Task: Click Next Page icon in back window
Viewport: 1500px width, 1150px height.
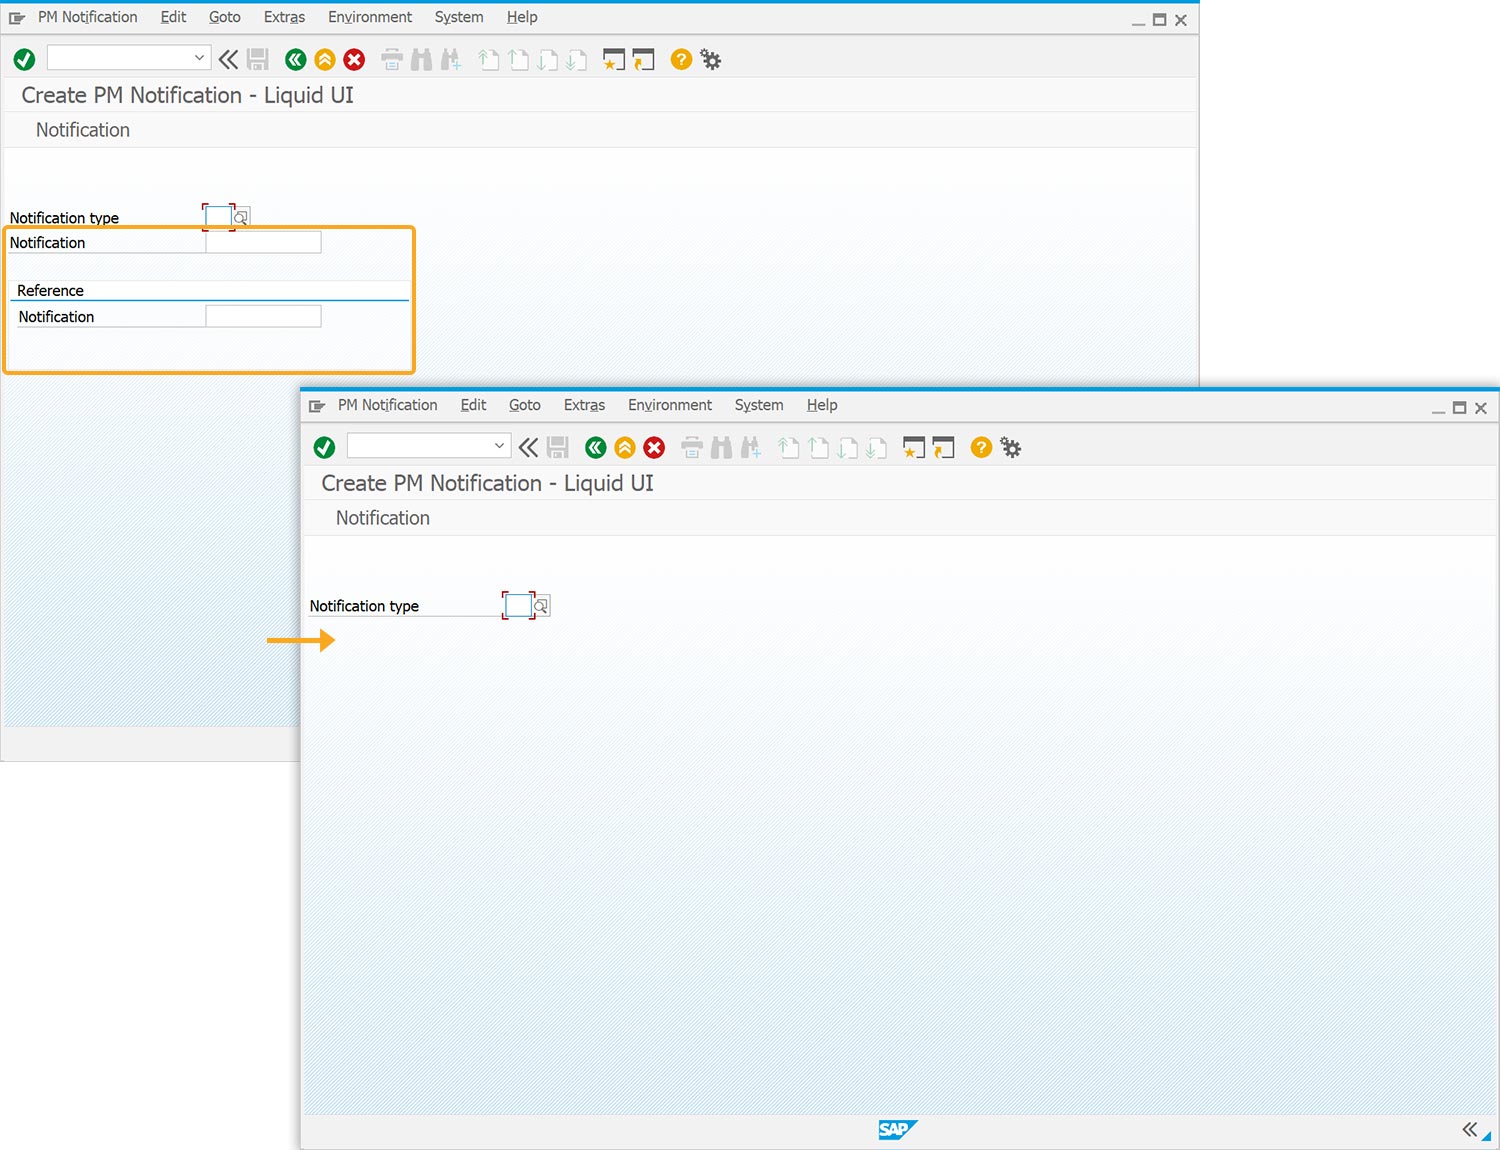Action: [x=547, y=60]
